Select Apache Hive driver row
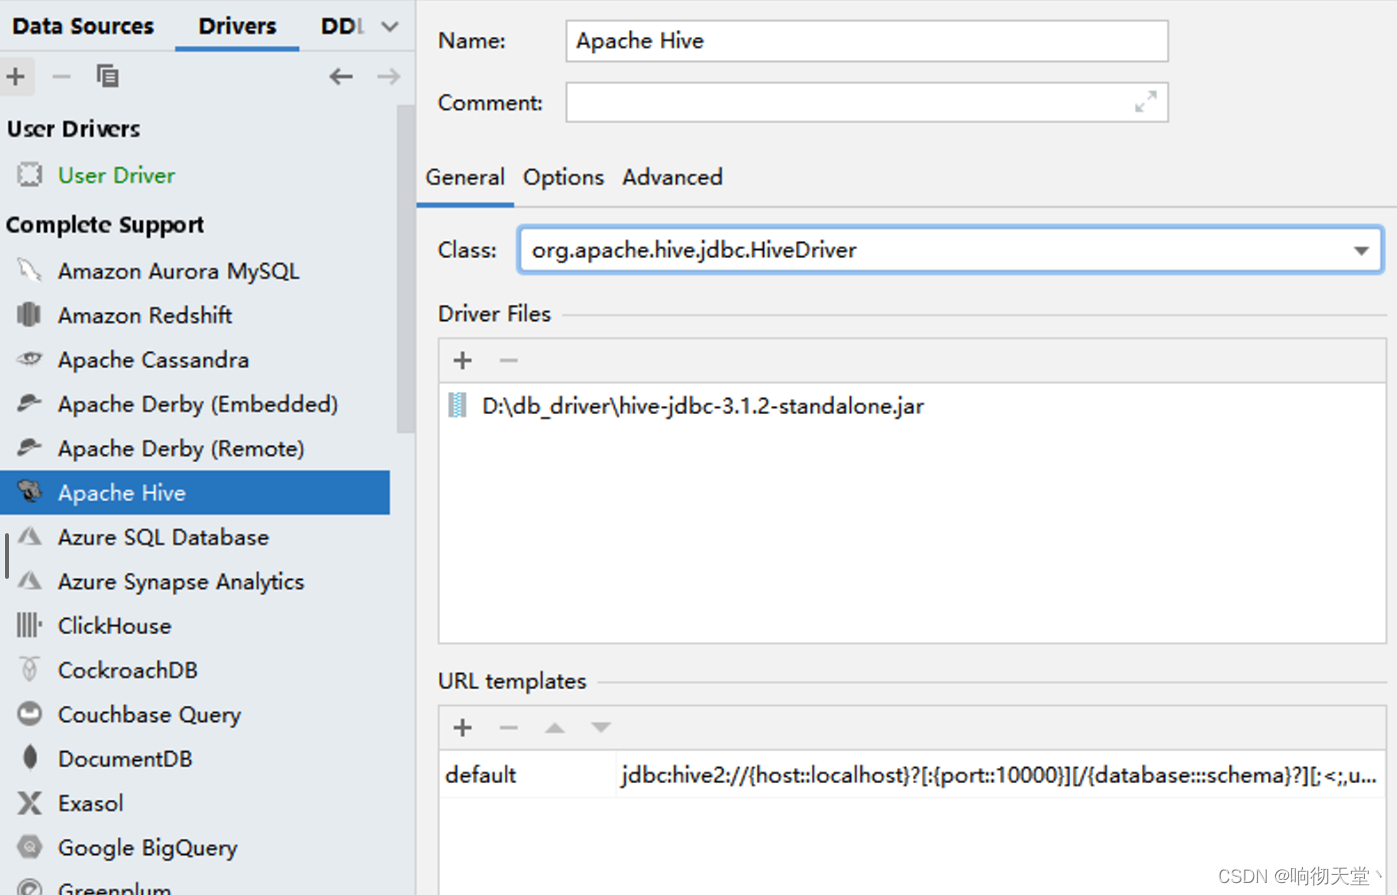This screenshot has height=895, width=1397. [195, 492]
